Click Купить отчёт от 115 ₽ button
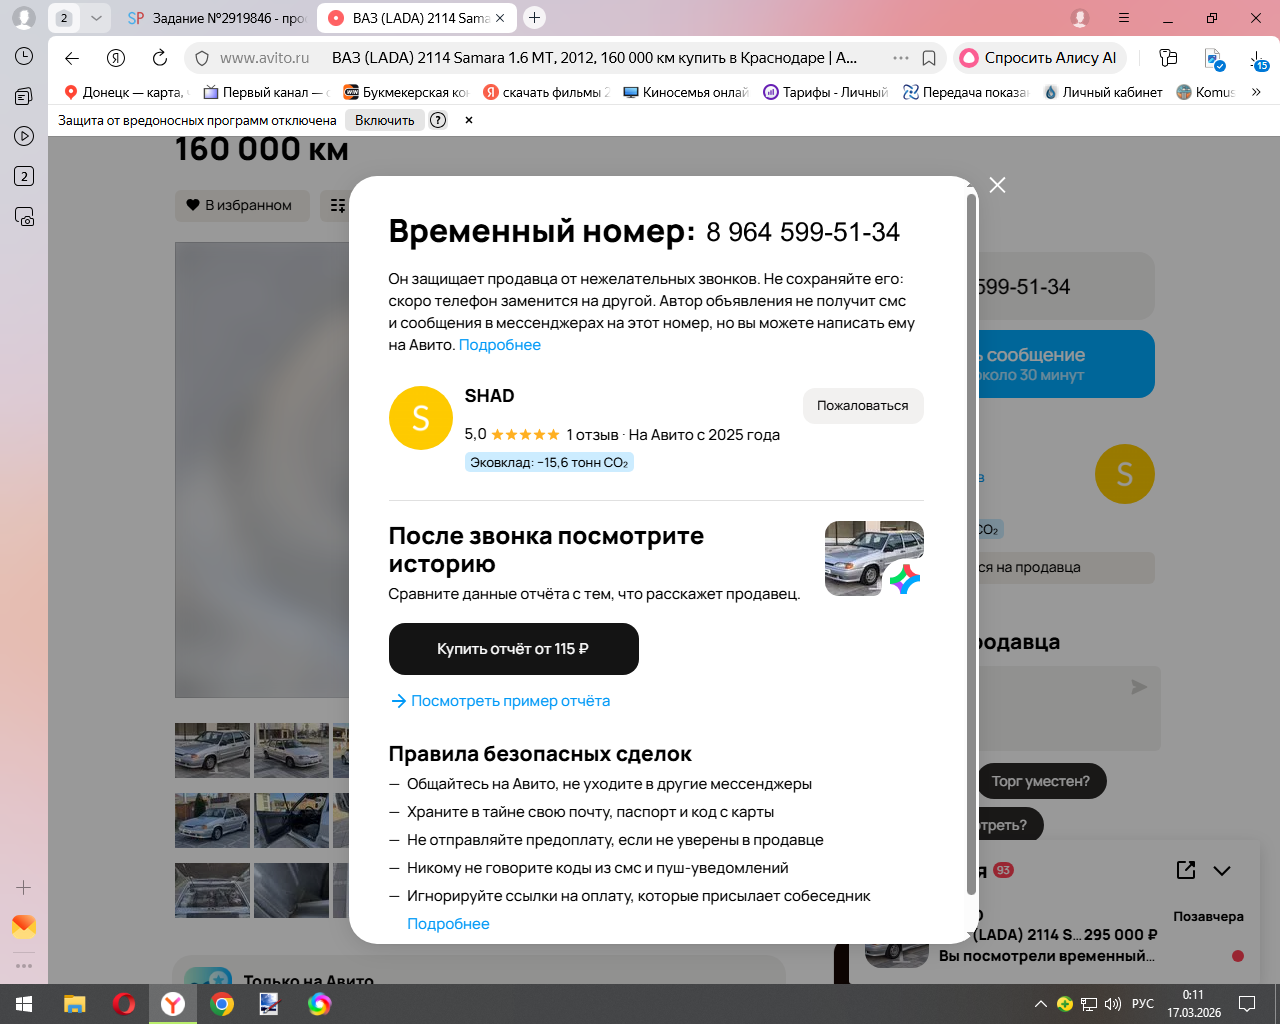The image size is (1280, 1024). [x=513, y=649]
